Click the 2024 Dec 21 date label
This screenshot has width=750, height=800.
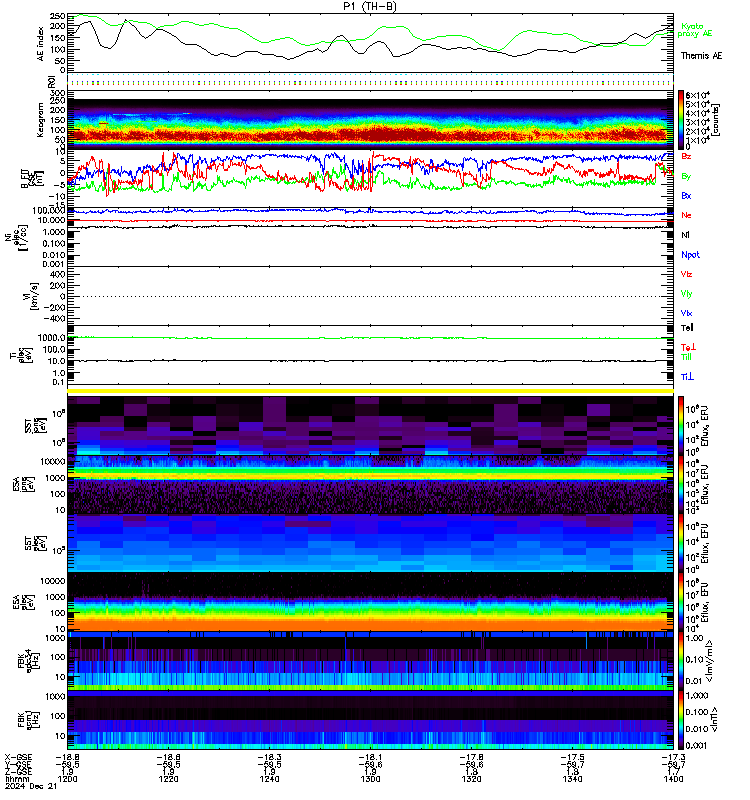pos(31,786)
